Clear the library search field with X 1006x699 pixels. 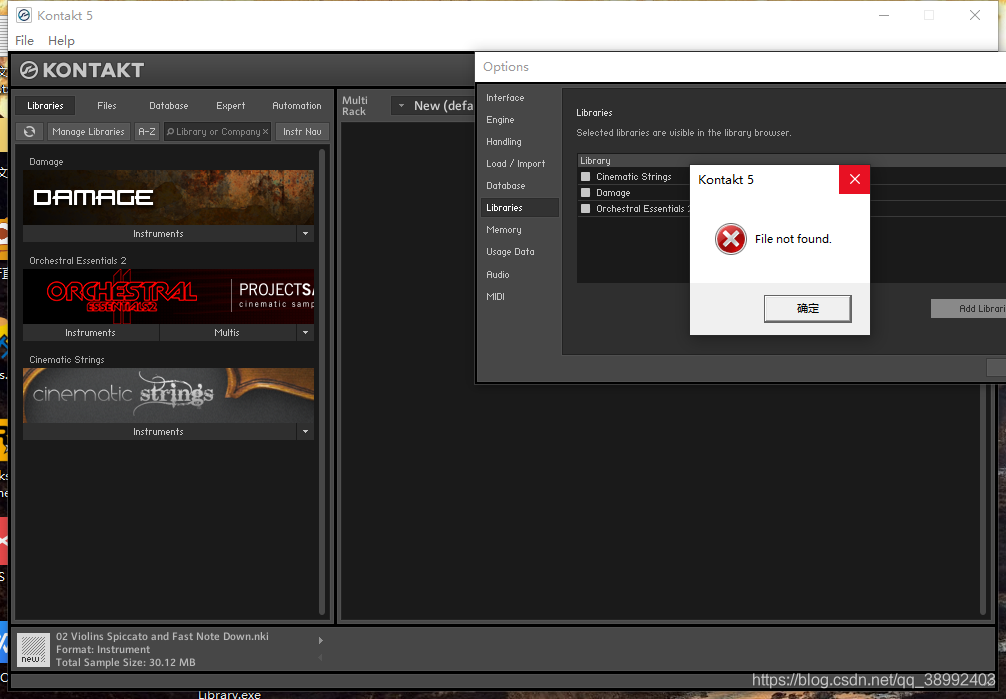(265, 132)
